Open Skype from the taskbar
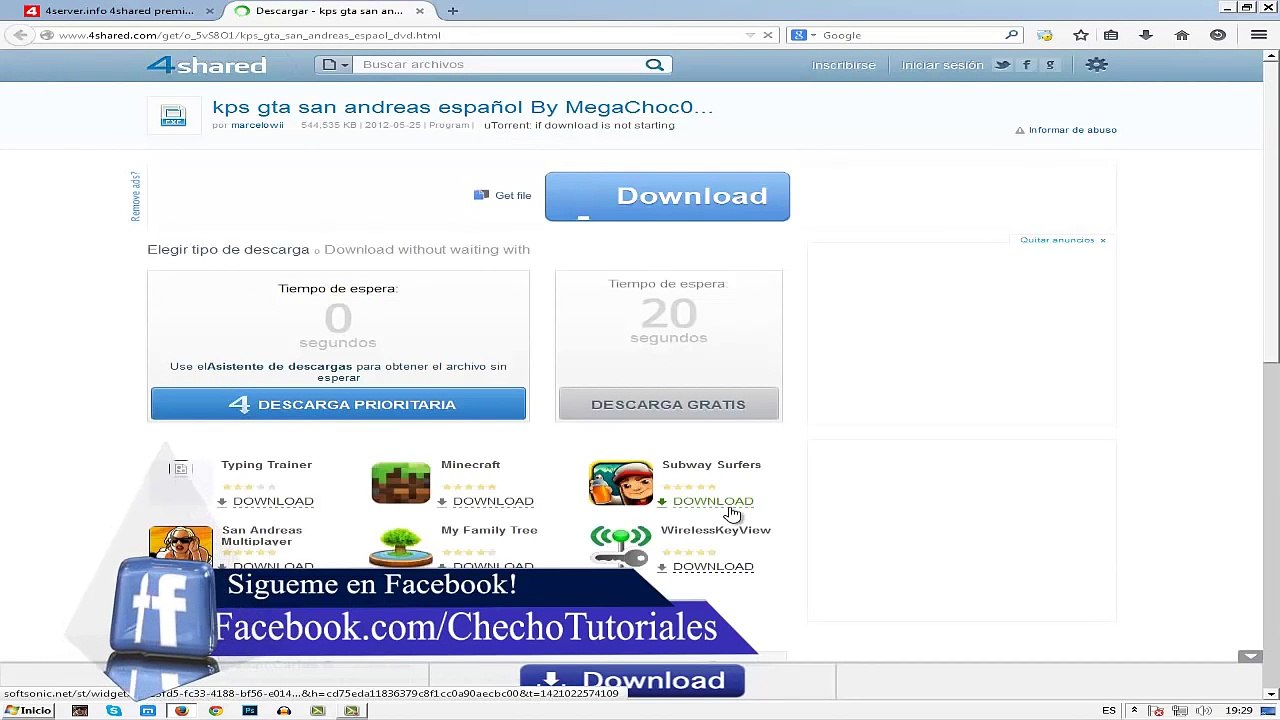 tap(114, 711)
